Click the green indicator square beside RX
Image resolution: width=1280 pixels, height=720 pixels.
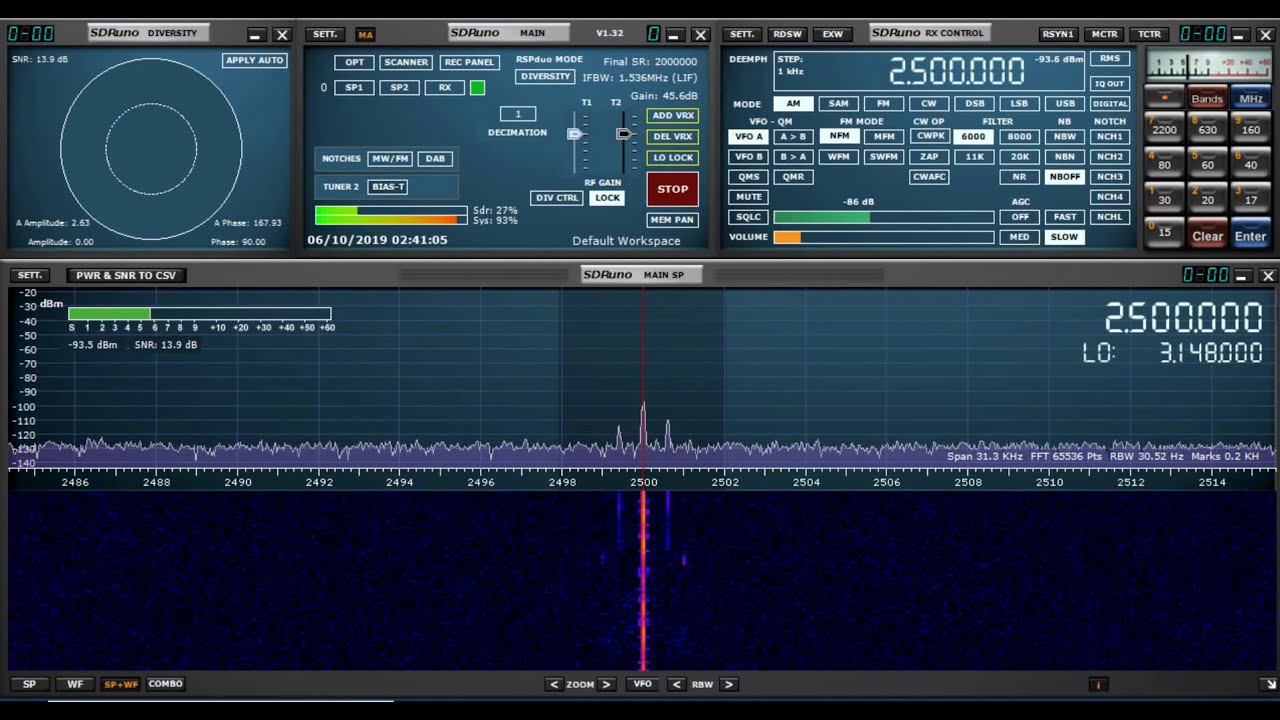pos(477,88)
